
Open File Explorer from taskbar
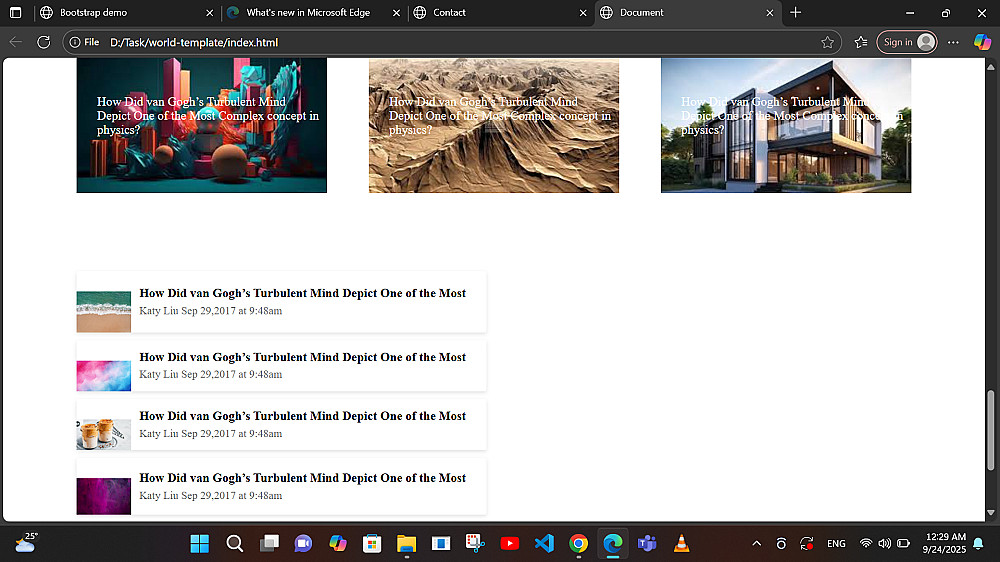(x=406, y=544)
